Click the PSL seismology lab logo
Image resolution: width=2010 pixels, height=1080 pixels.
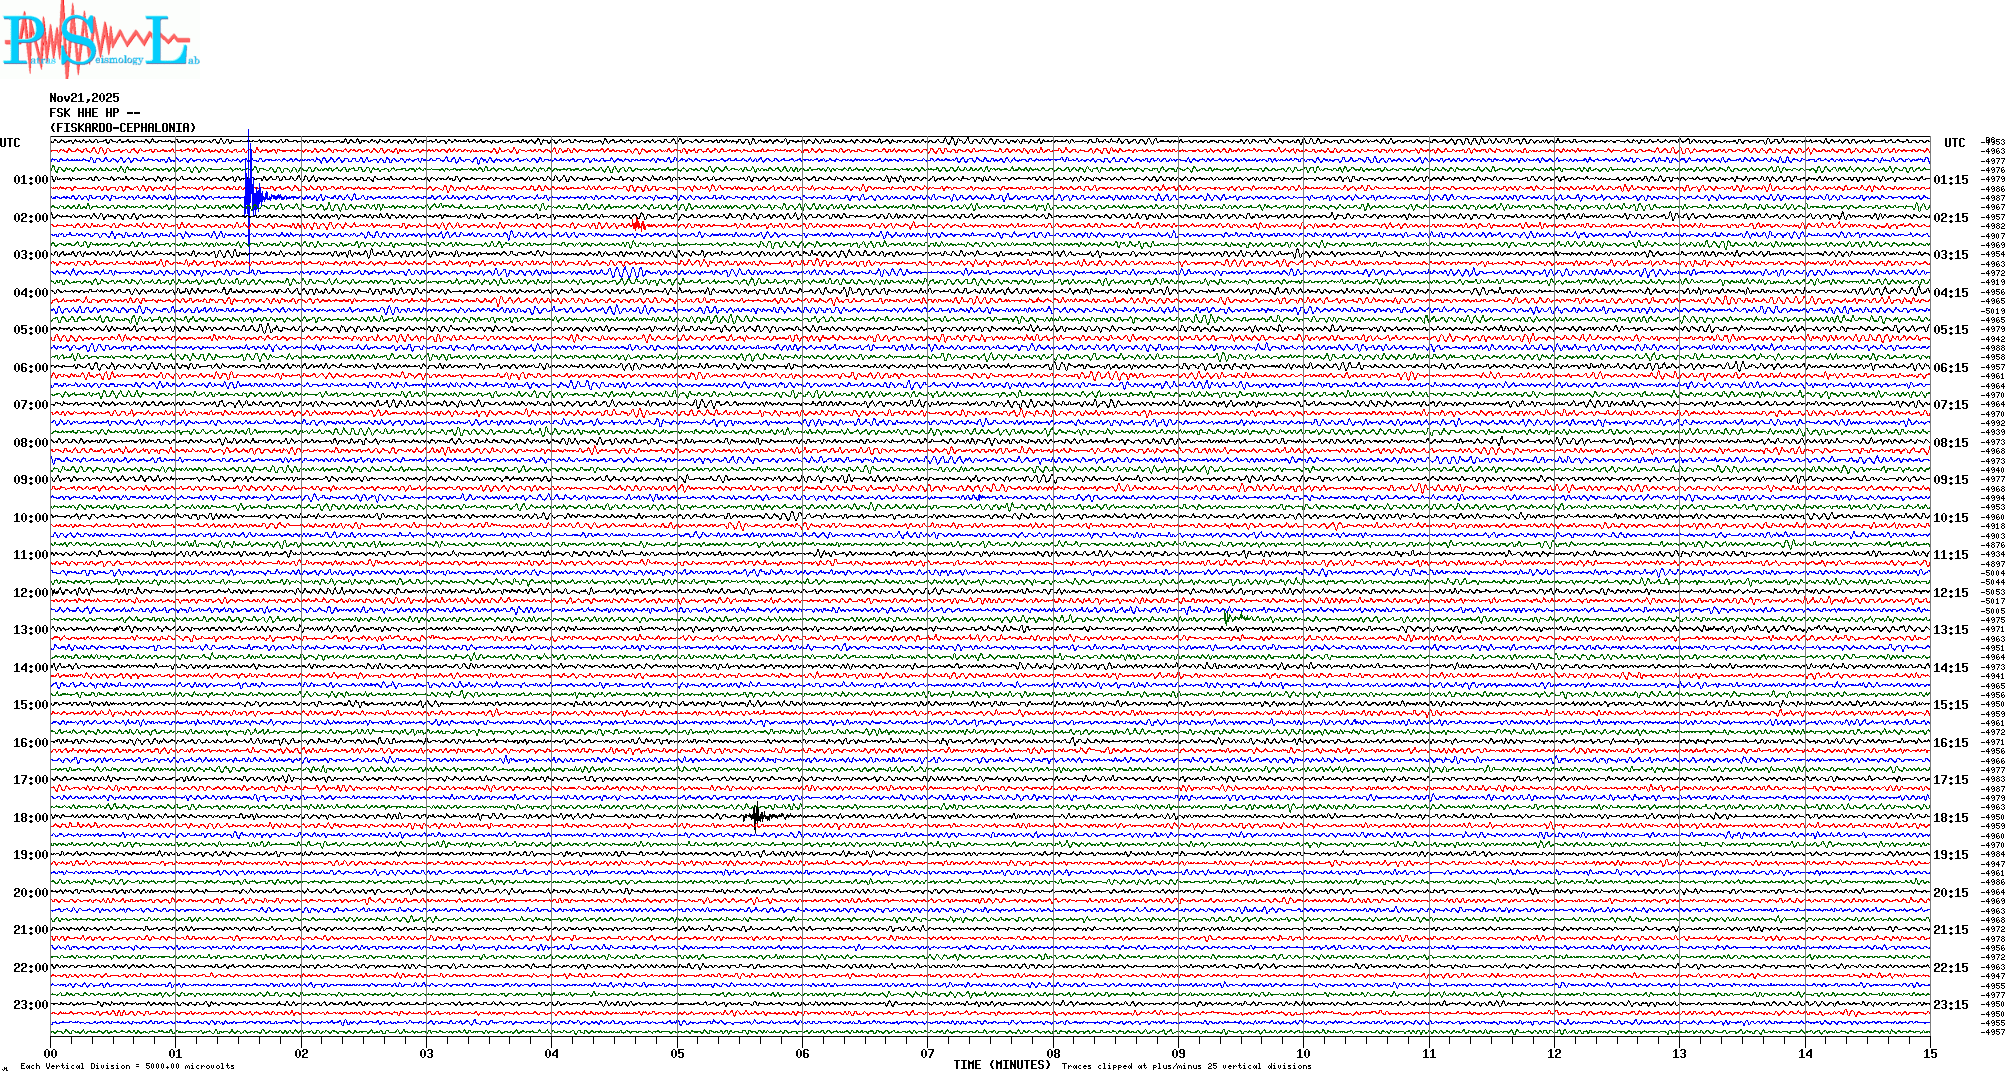100,40
